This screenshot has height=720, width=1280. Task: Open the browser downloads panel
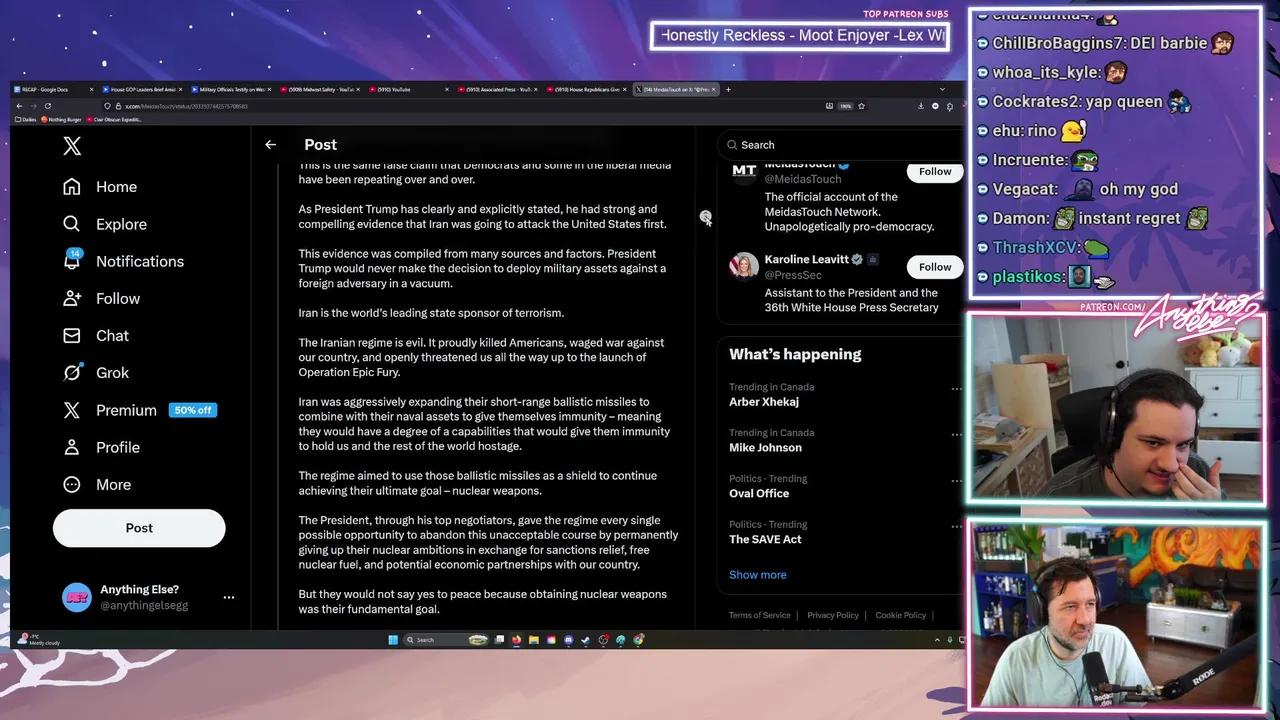pos(921,106)
